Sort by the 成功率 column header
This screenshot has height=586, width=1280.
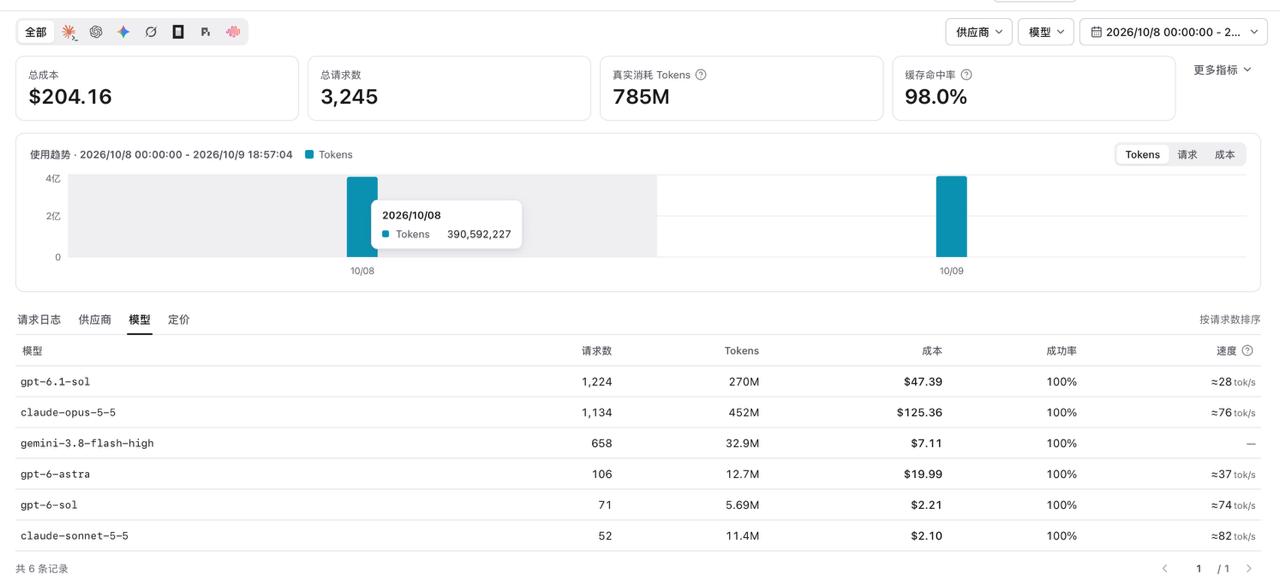click(1061, 351)
